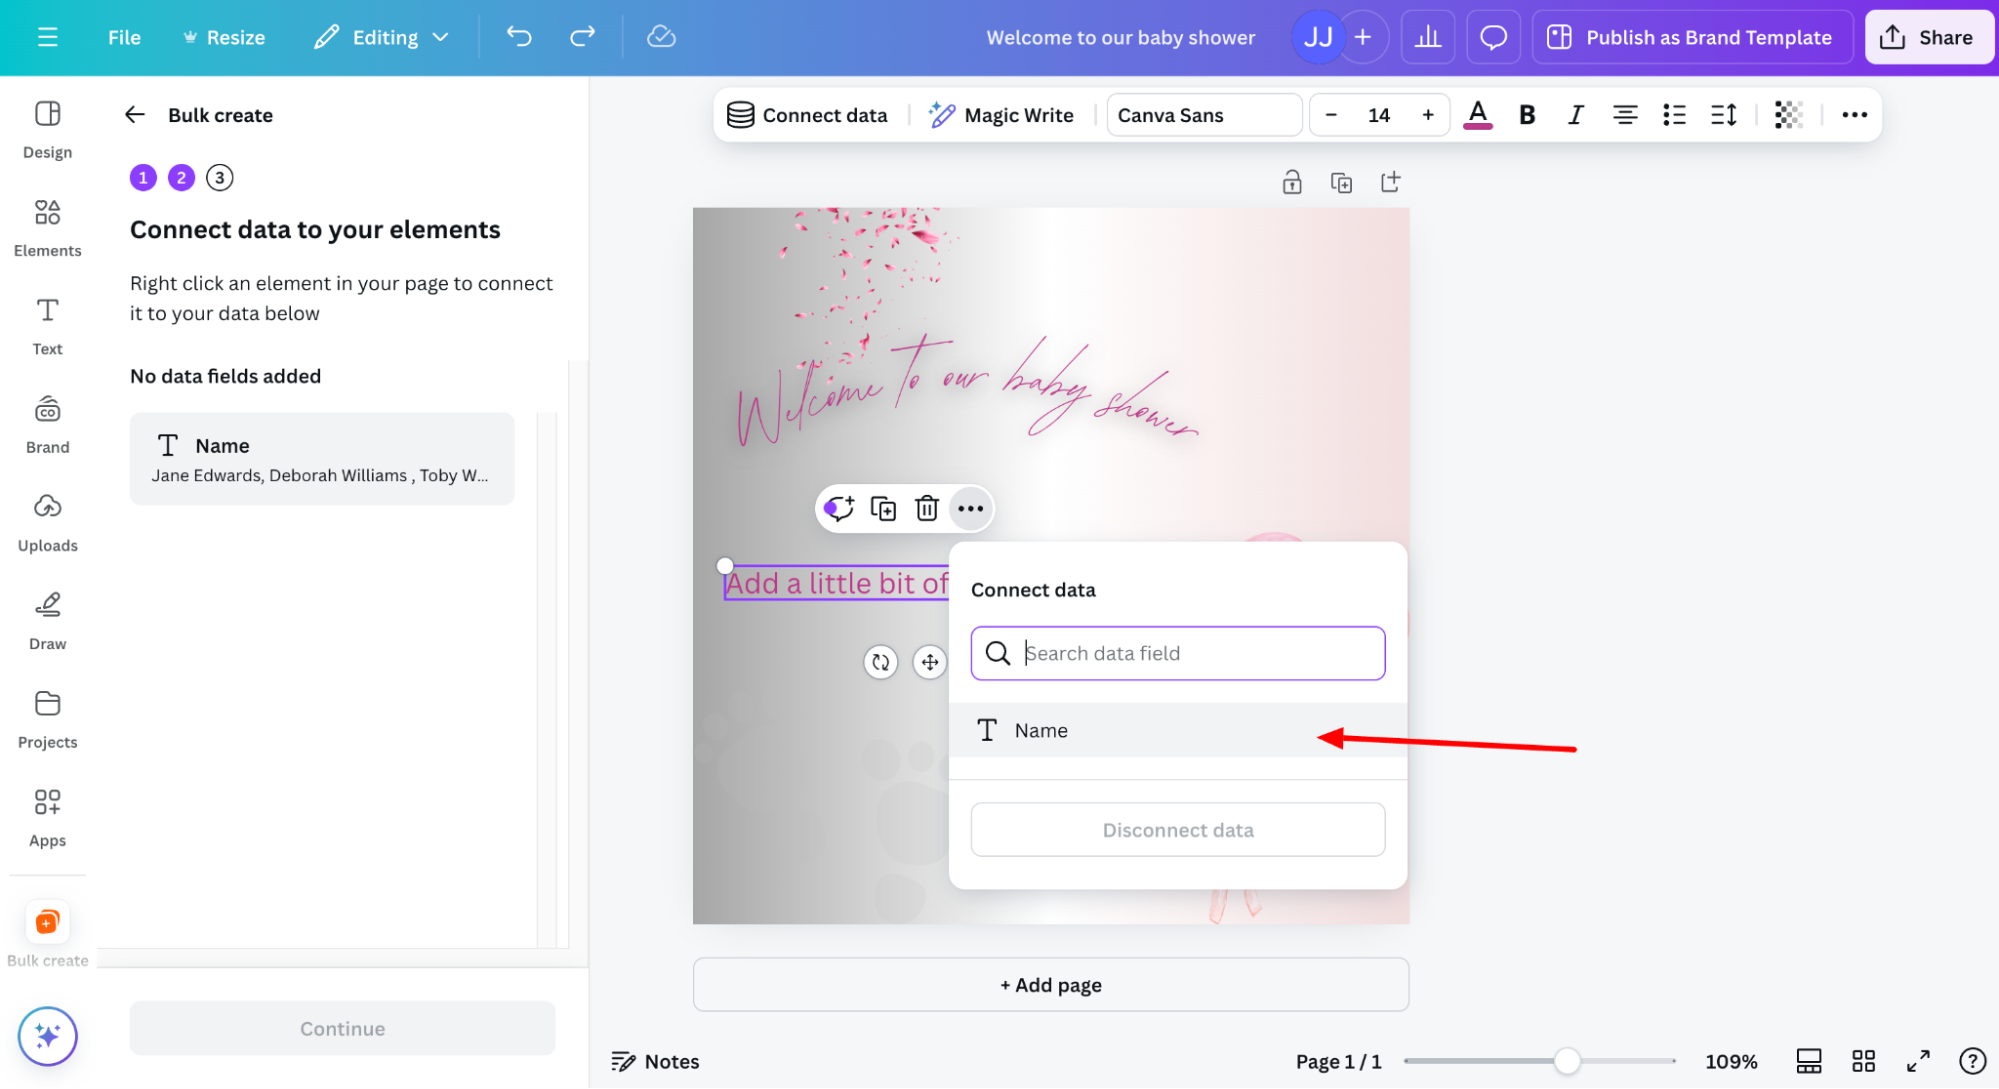
Task: Open the Design sidebar tab
Action: (x=47, y=129)
